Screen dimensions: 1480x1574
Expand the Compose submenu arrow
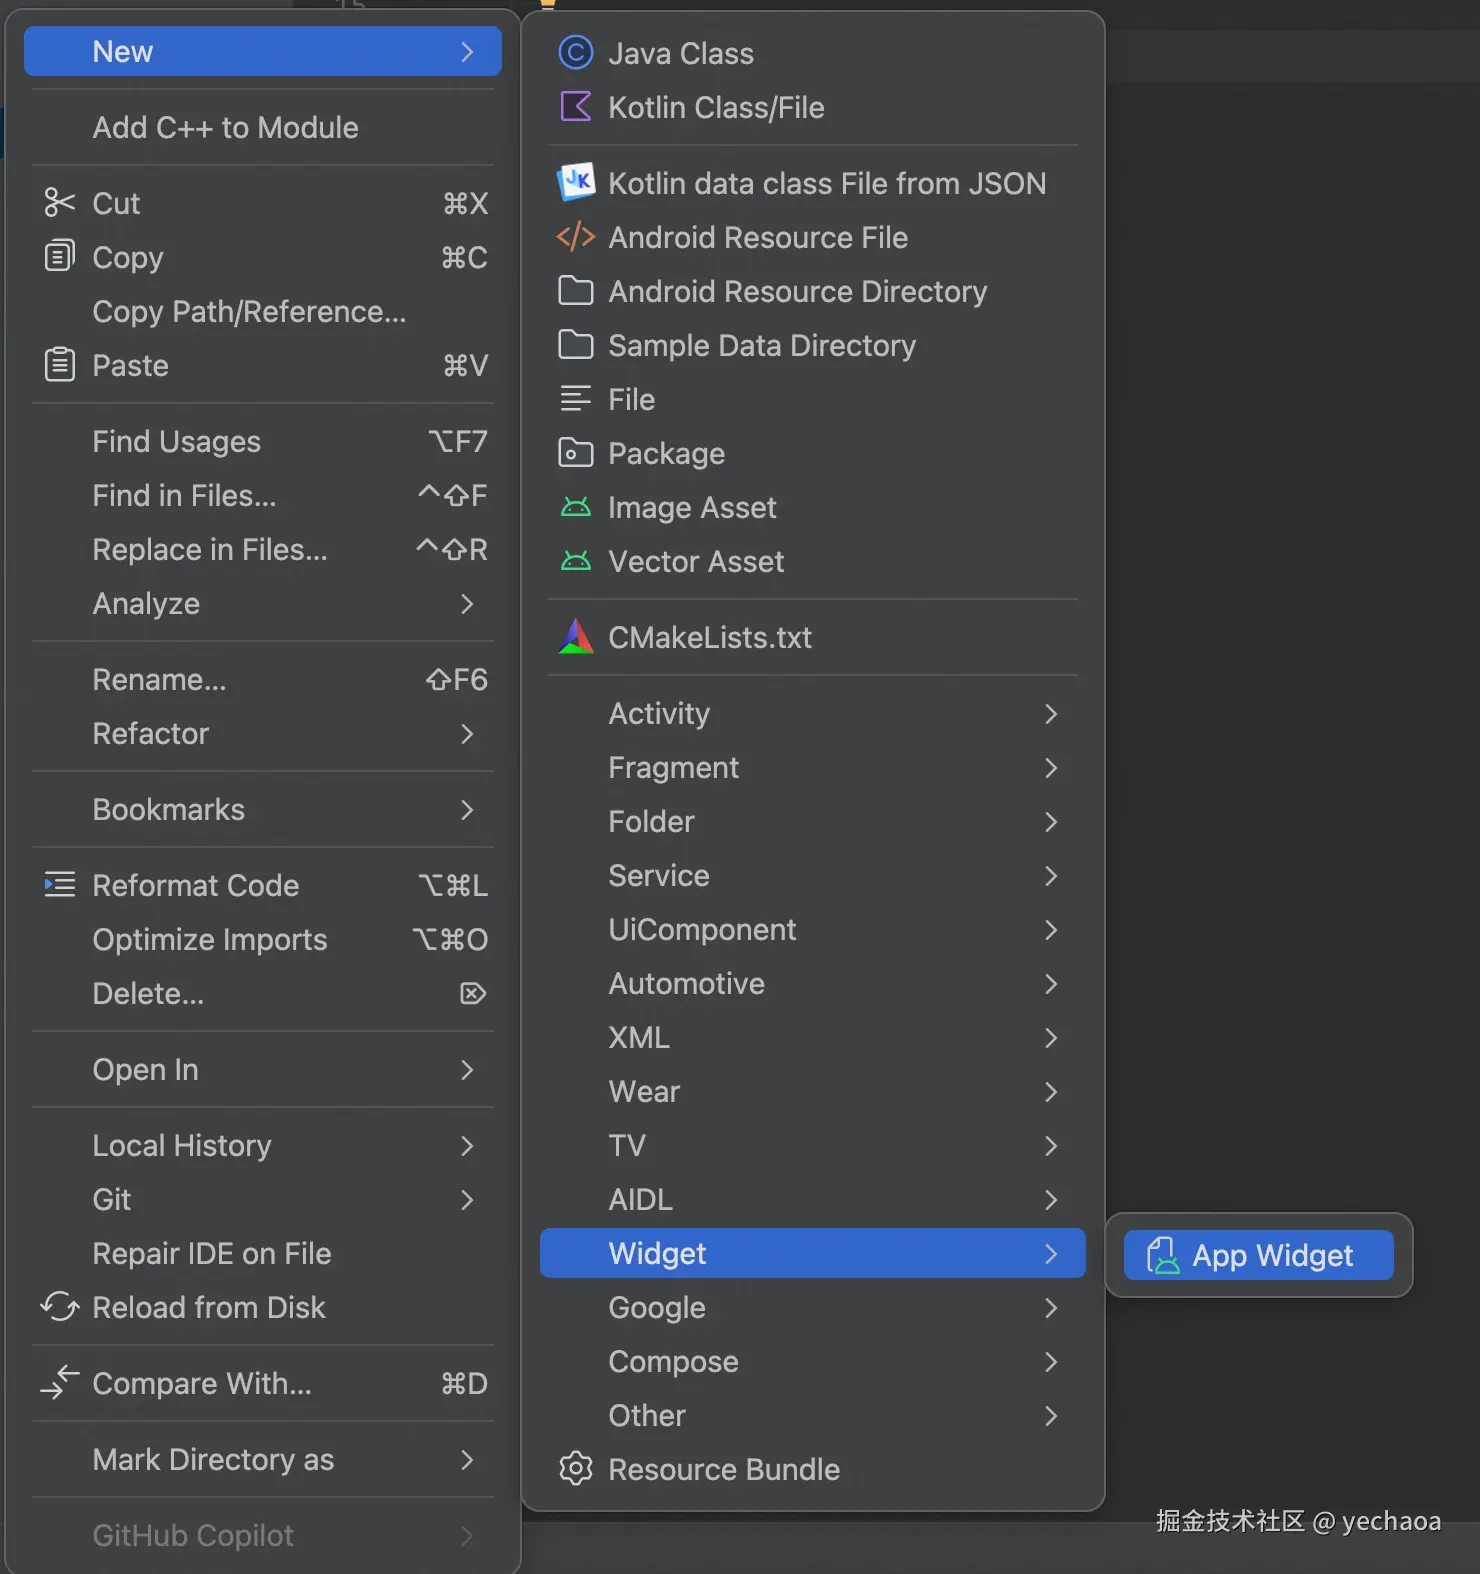(1050, 1362)
